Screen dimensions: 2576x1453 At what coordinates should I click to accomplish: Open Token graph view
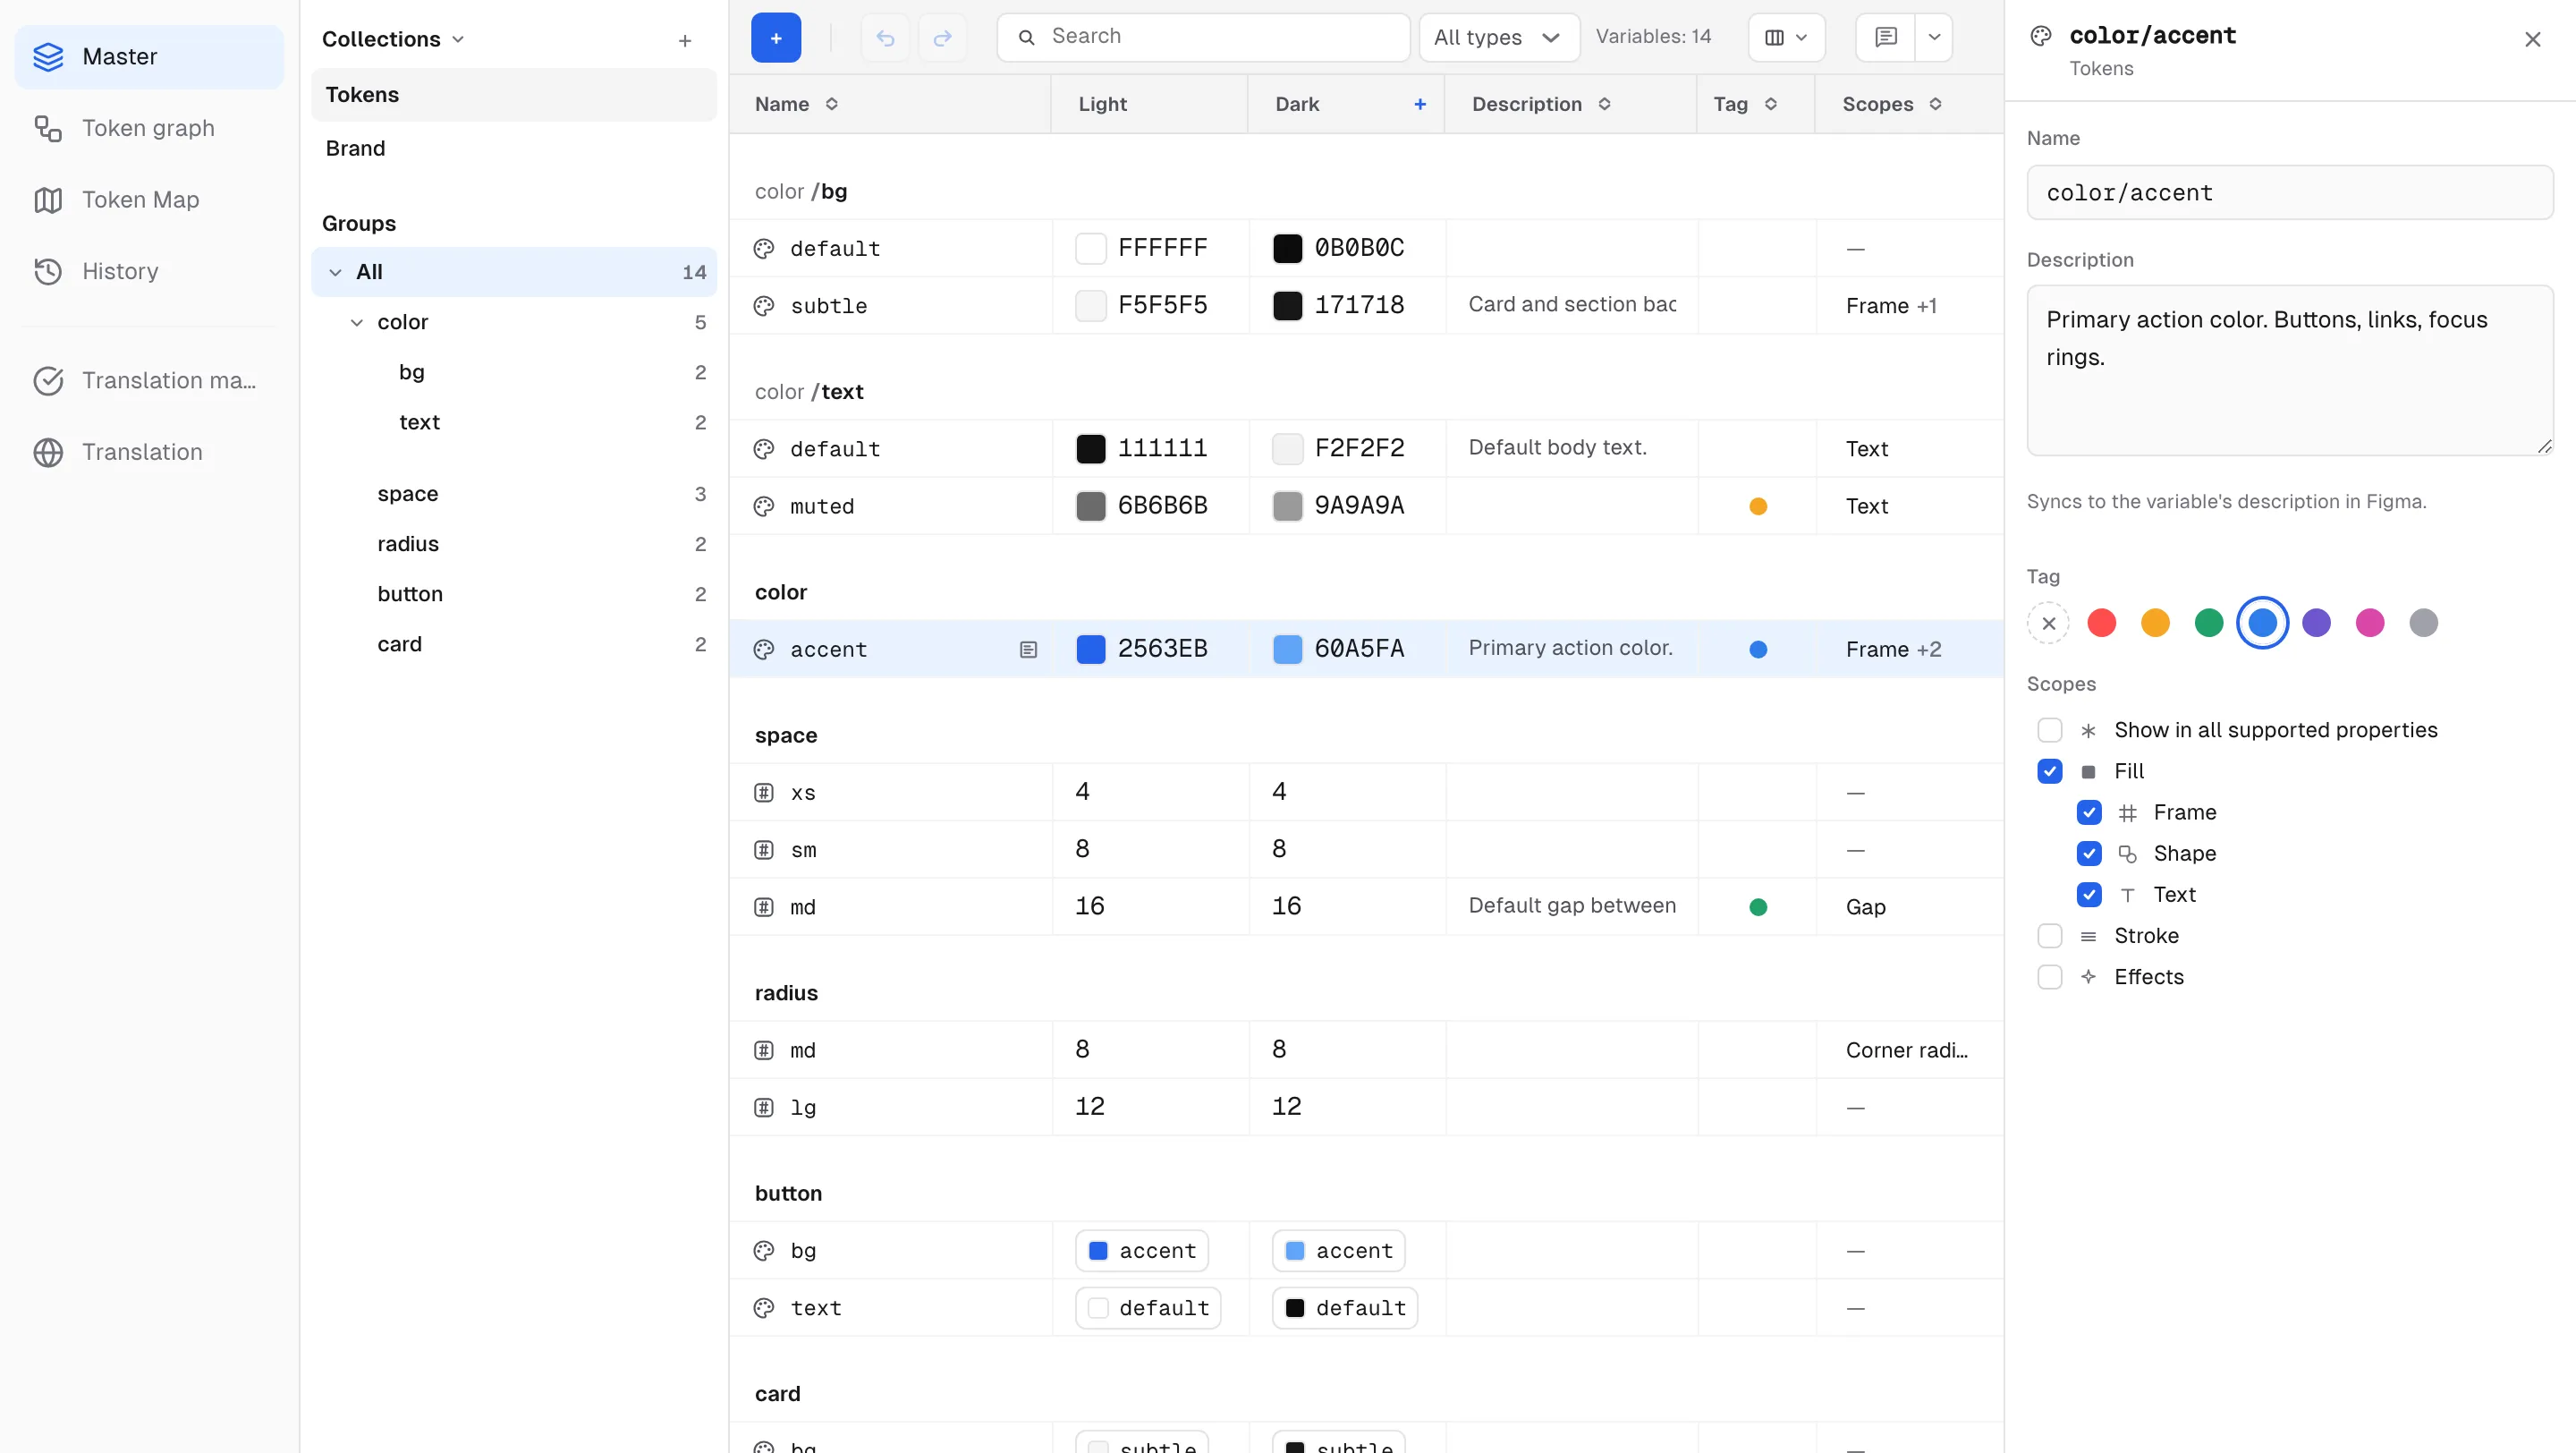pyautogui.click(x=148, y=128)
